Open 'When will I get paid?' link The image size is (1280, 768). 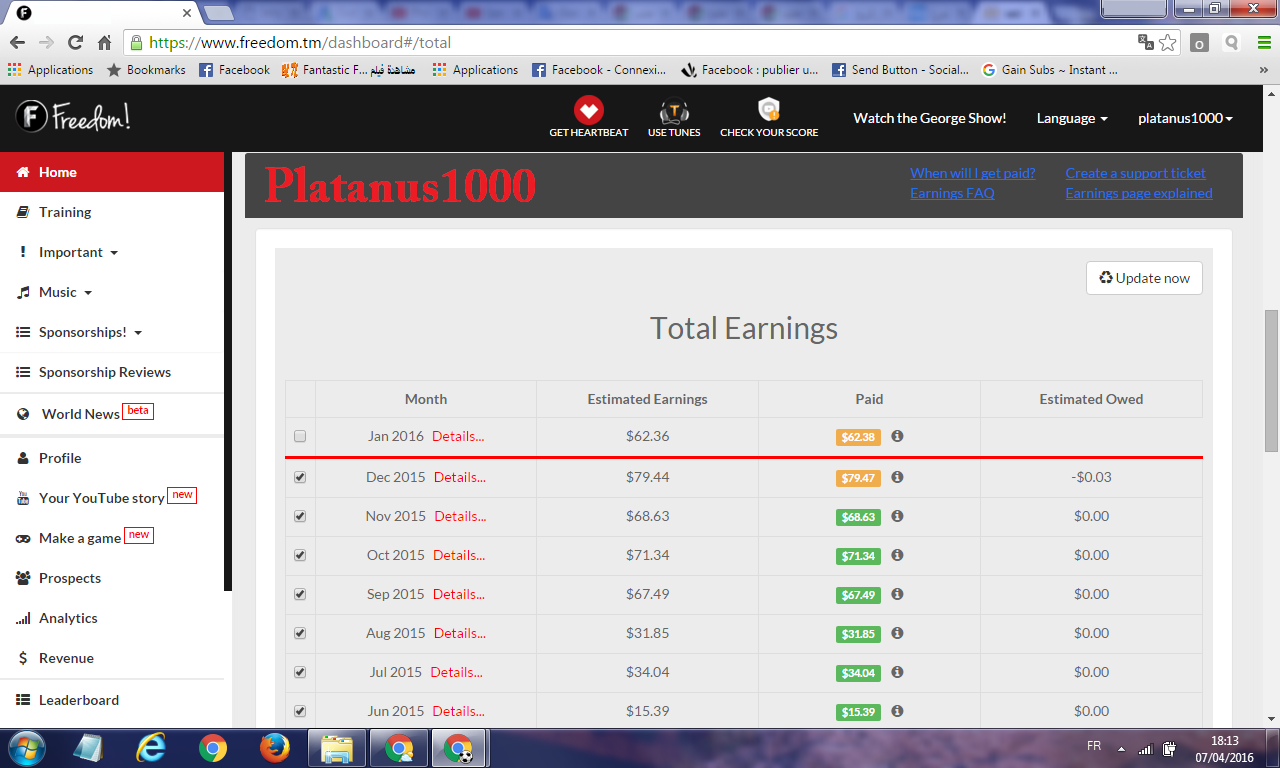(972, 173)
